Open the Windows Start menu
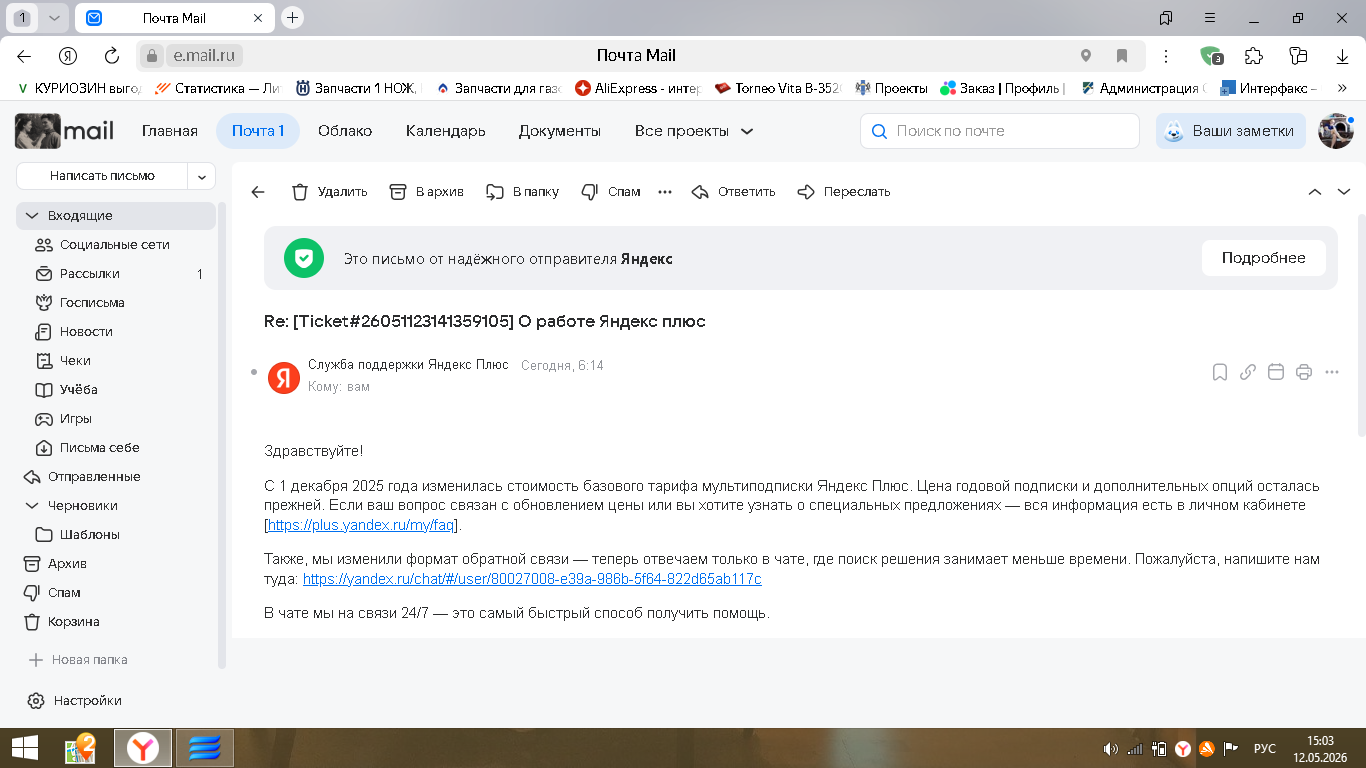This screenshot has height=768, width=1366. 24,748
